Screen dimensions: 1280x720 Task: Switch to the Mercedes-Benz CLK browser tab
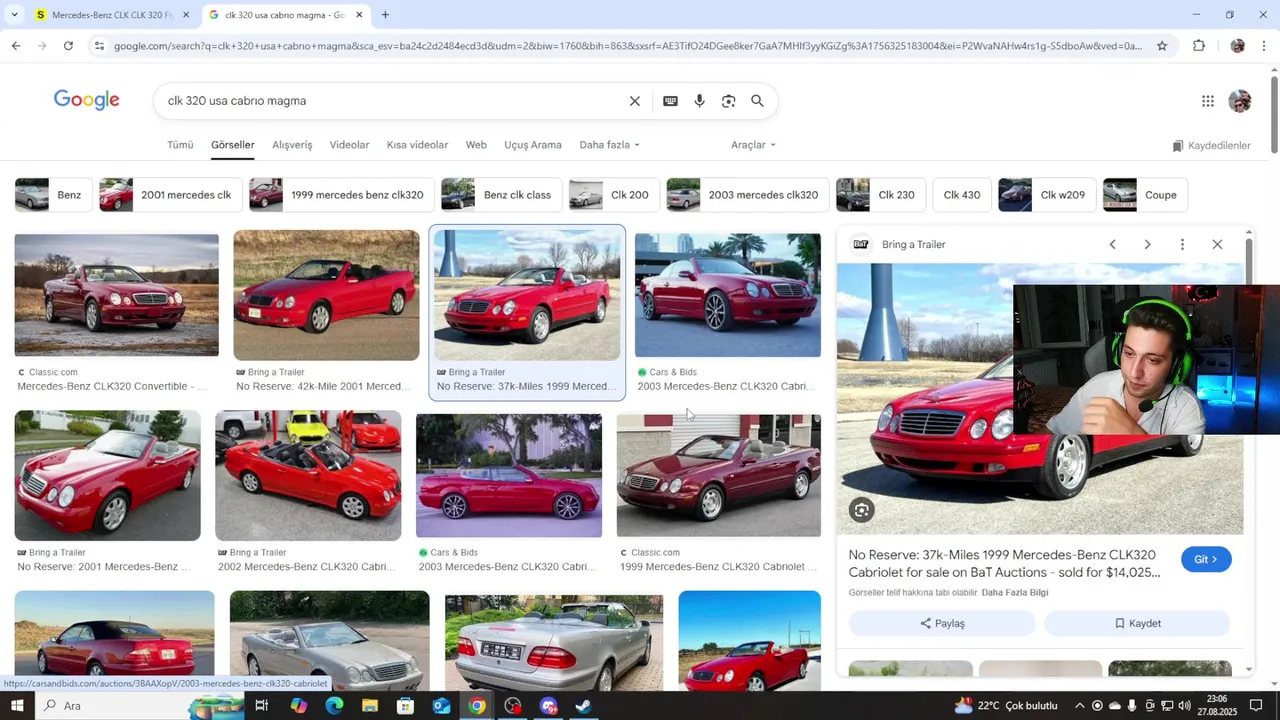[112, 15]
